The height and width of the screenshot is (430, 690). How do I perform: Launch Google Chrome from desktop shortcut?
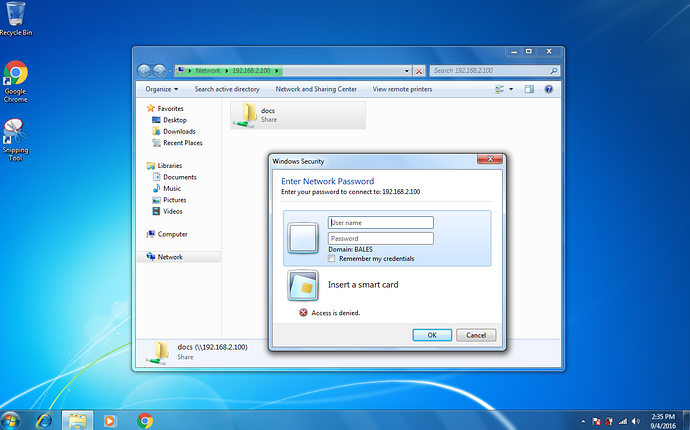click(x=16, y=81)
